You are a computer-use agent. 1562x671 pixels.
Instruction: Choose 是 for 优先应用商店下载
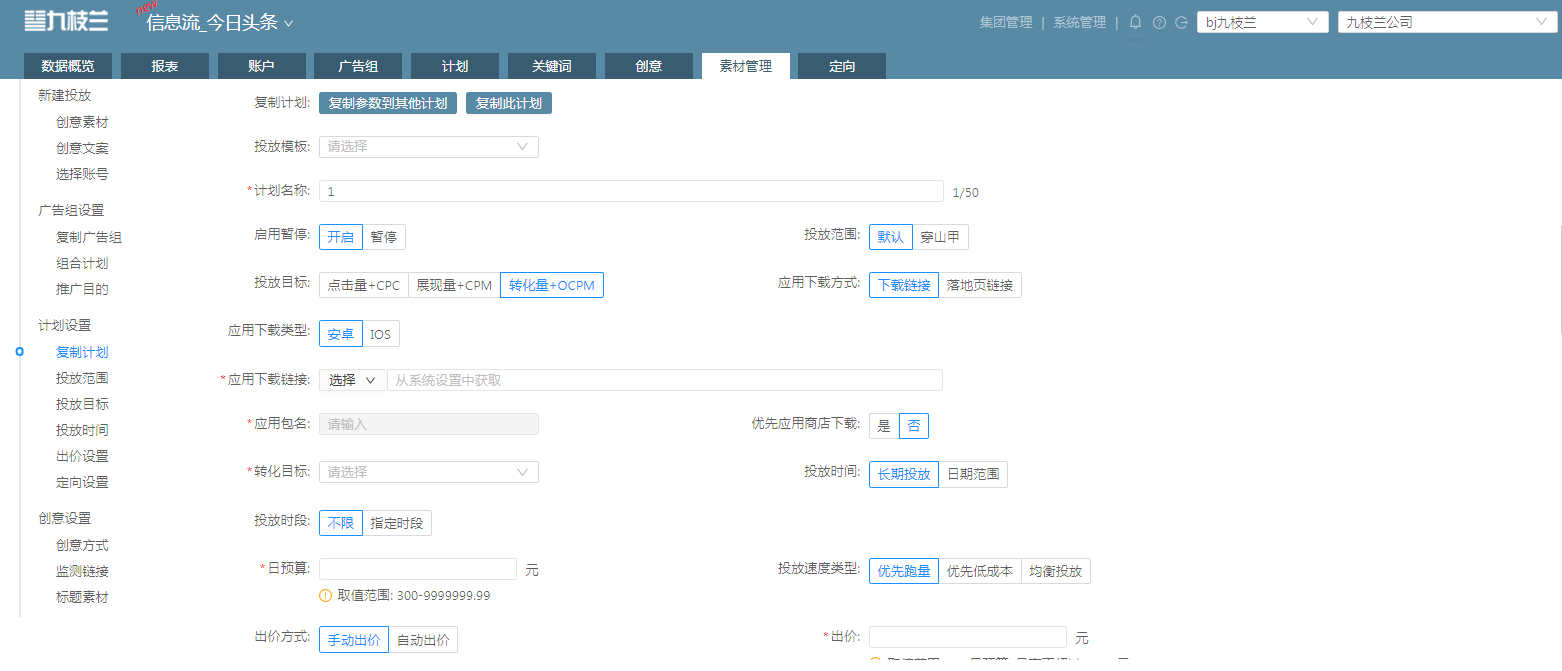coord(884,426)
